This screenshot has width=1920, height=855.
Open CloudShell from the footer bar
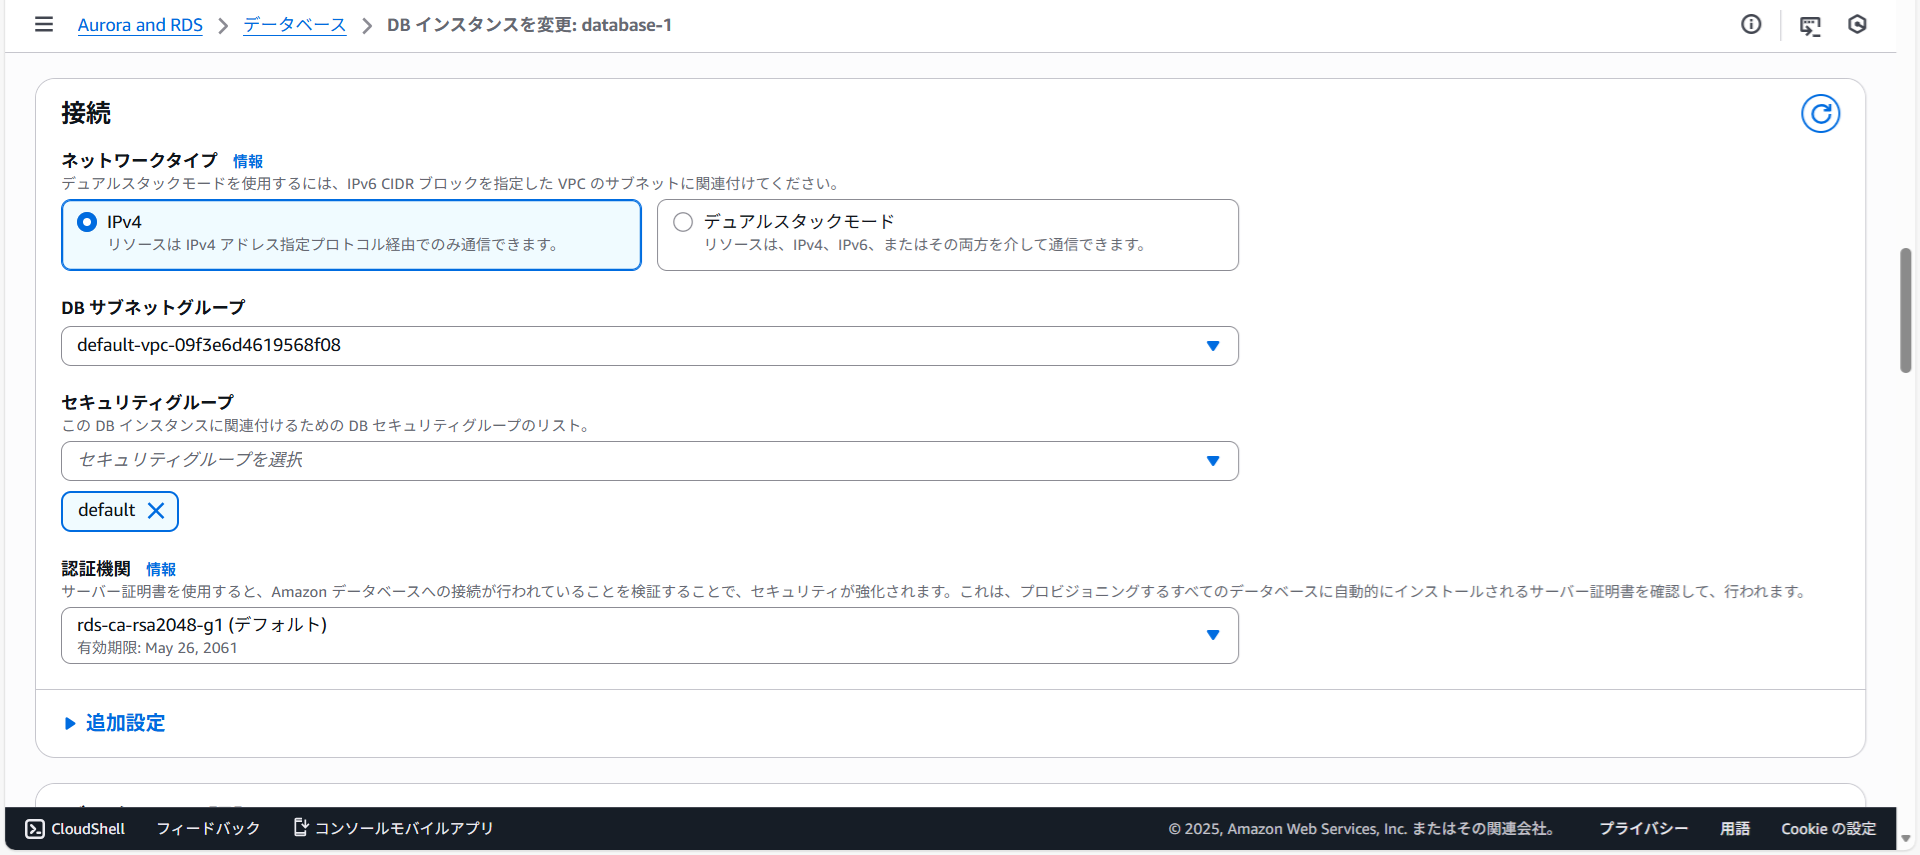click(x=76, y=829)
